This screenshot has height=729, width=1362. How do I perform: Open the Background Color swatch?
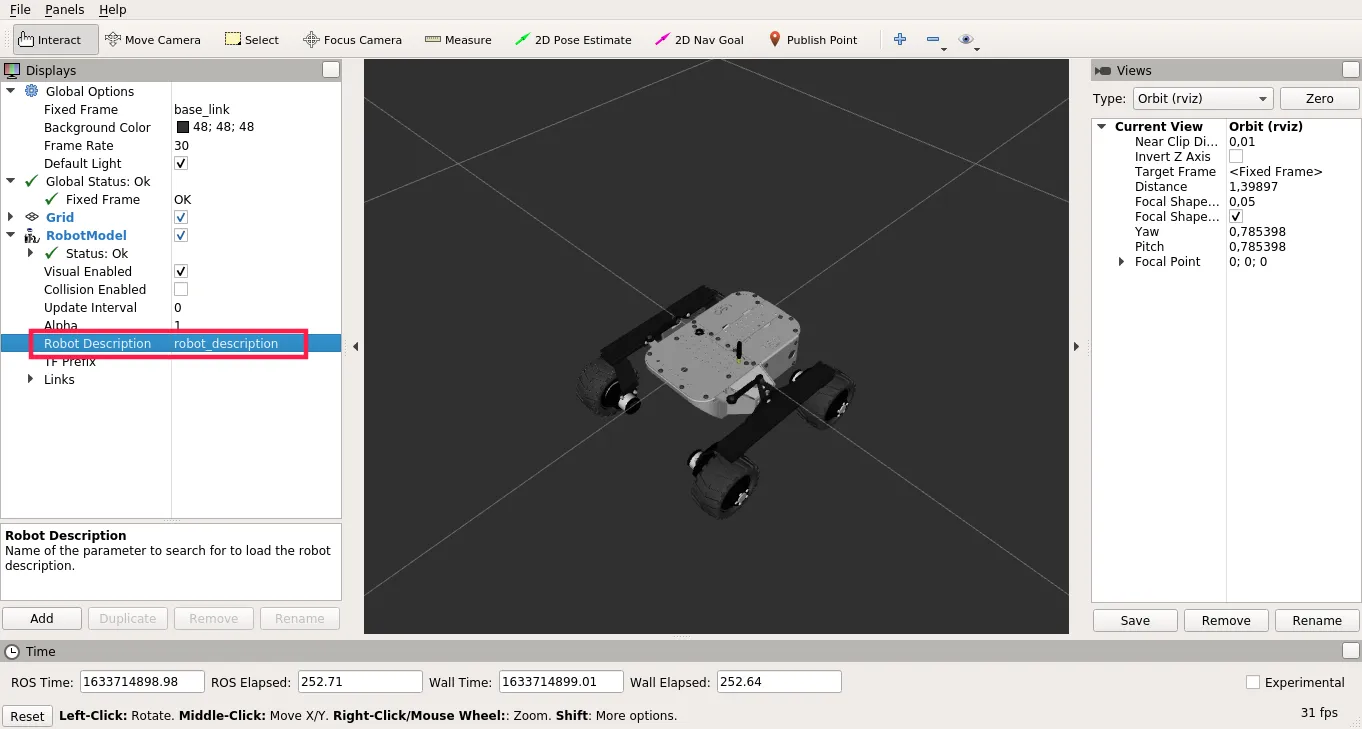coord(184,127)
